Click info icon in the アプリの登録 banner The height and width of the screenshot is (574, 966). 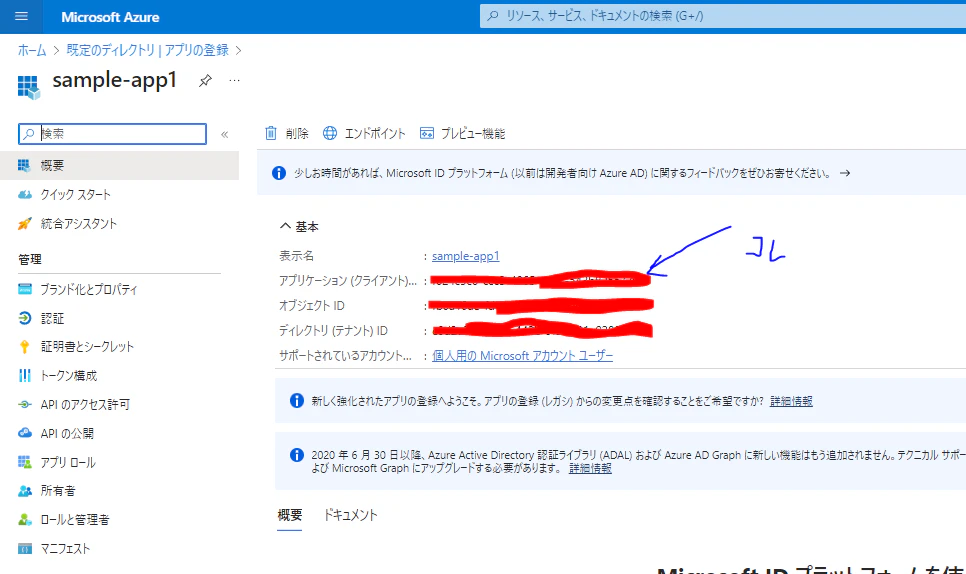pyautogui.click(x=297, y=401)
